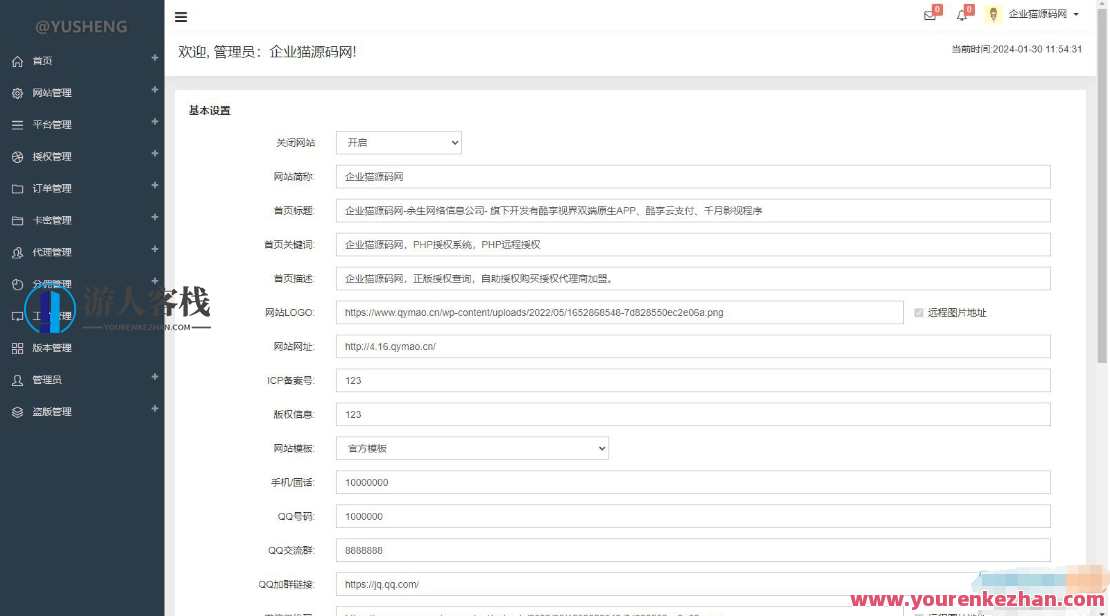Open the hamburger navigation menu icon
The height and width of the screenshot is (616, 1110).
[x=181, y=16]
